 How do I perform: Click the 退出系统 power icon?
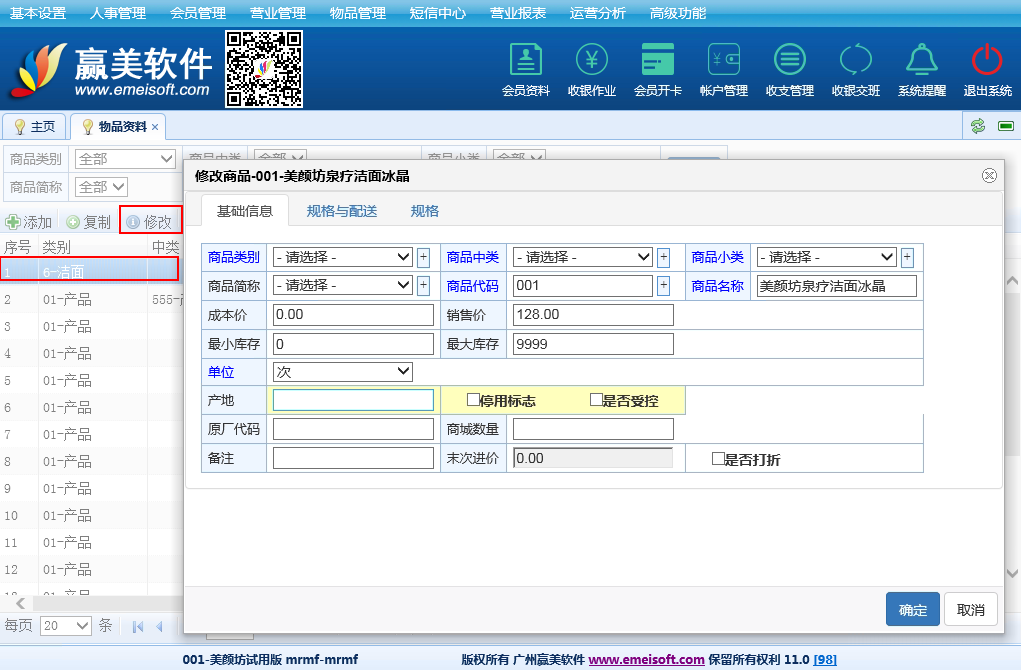click(x=987, y=61)
